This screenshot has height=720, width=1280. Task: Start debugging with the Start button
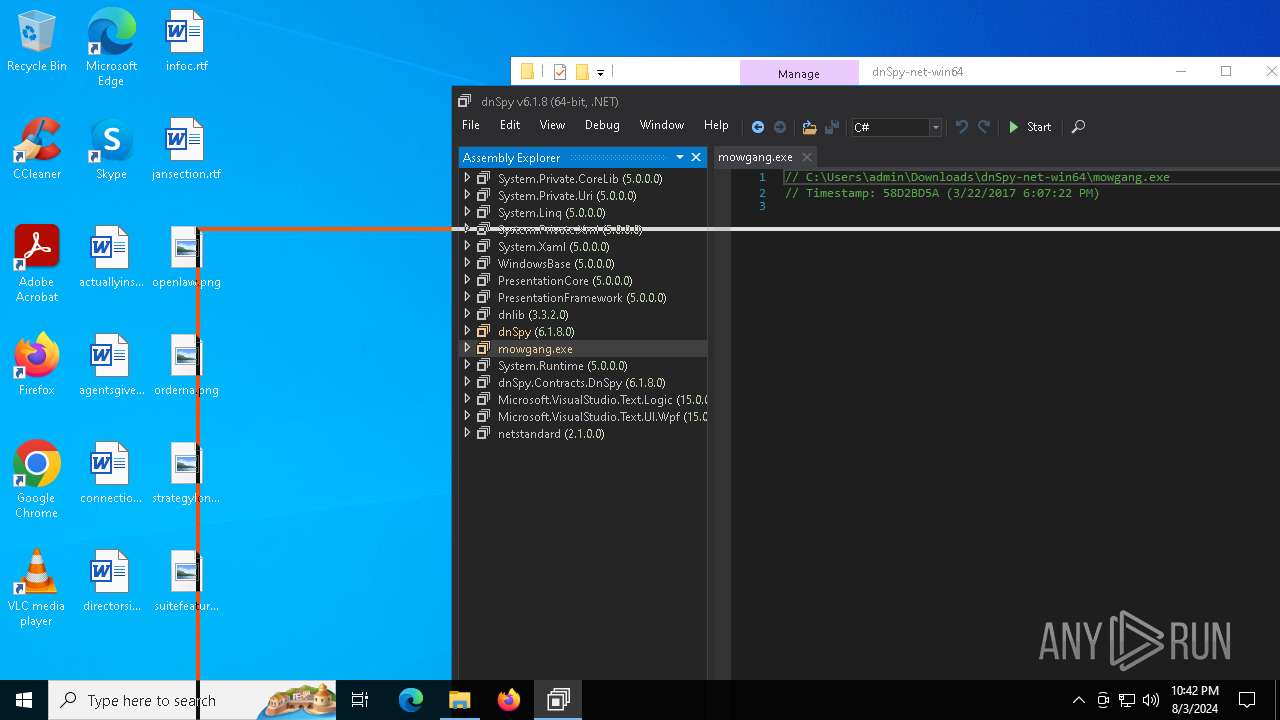point(1029,127)
